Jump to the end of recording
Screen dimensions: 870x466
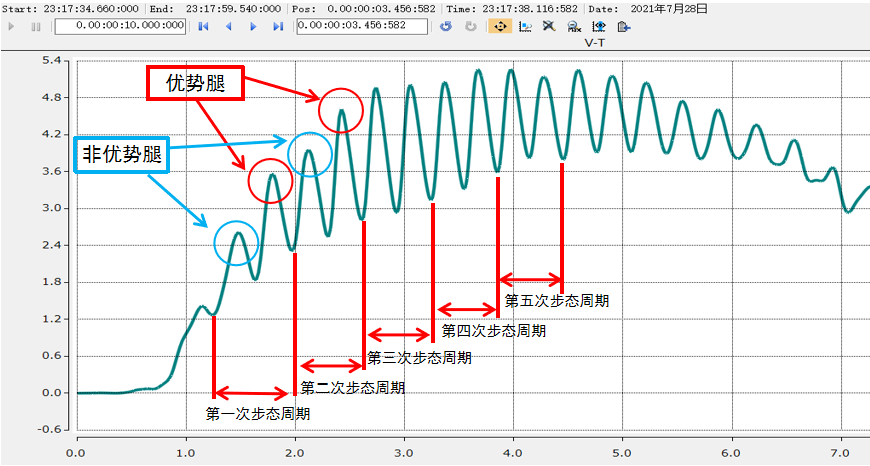pyautogui.click(x=278, y=26)
